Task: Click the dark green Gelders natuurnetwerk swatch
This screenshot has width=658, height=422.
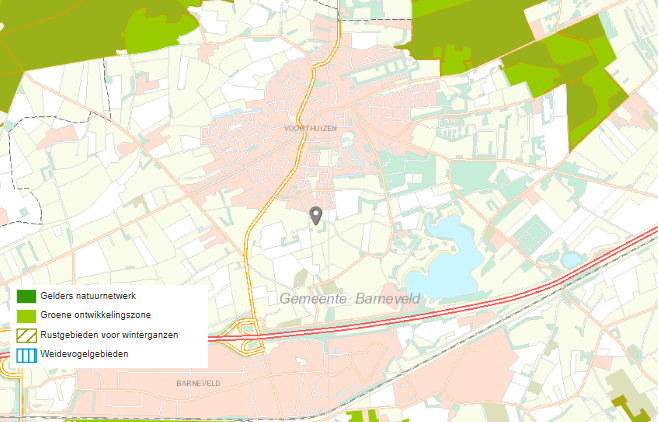Action: coord(27,296)
